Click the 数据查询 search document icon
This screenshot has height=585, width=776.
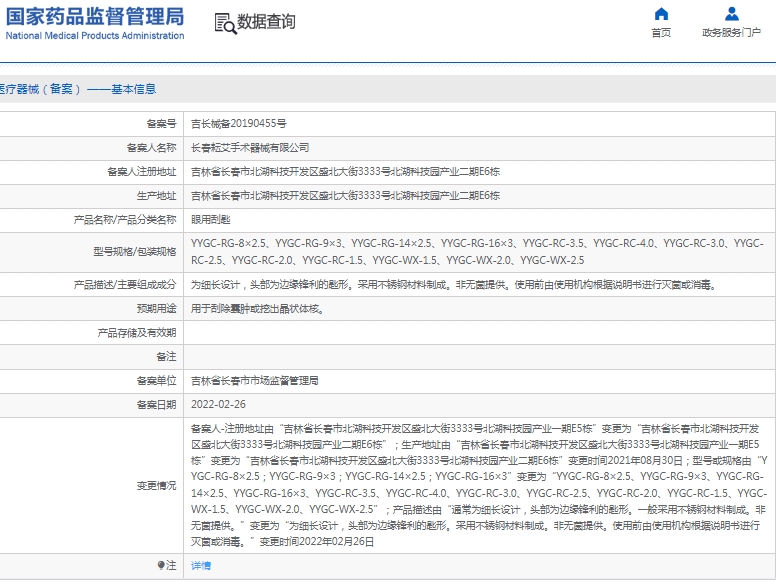coord(225,23)
